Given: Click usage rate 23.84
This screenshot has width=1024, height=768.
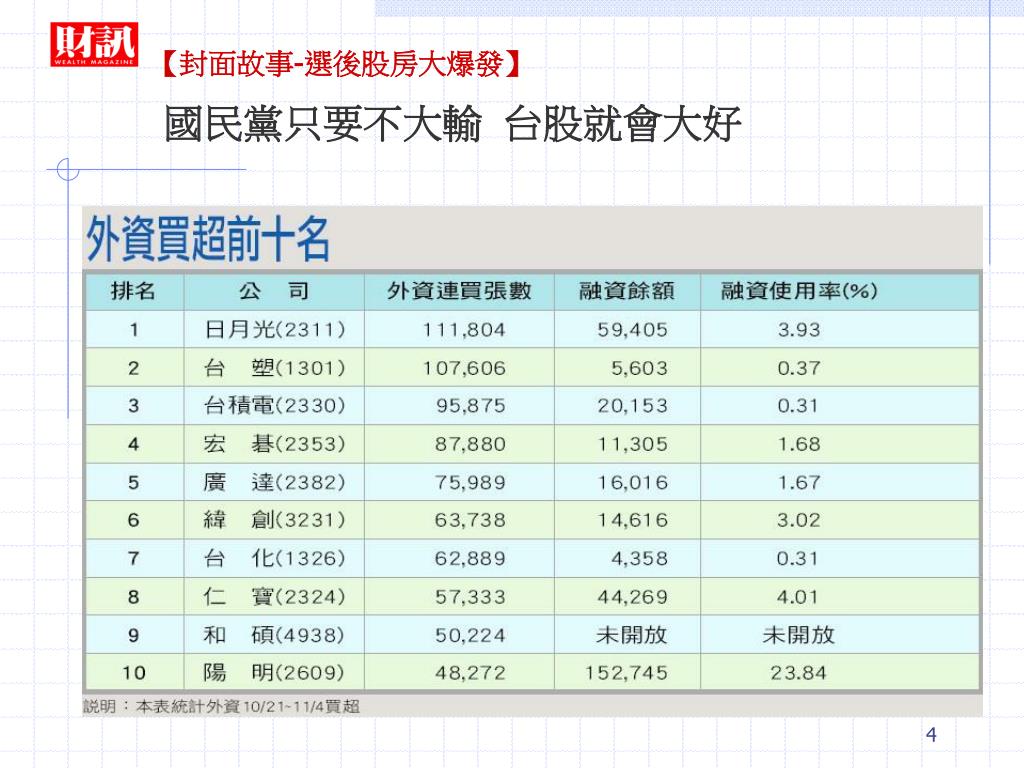Looking at the screenshot, I should pos(799,673).
